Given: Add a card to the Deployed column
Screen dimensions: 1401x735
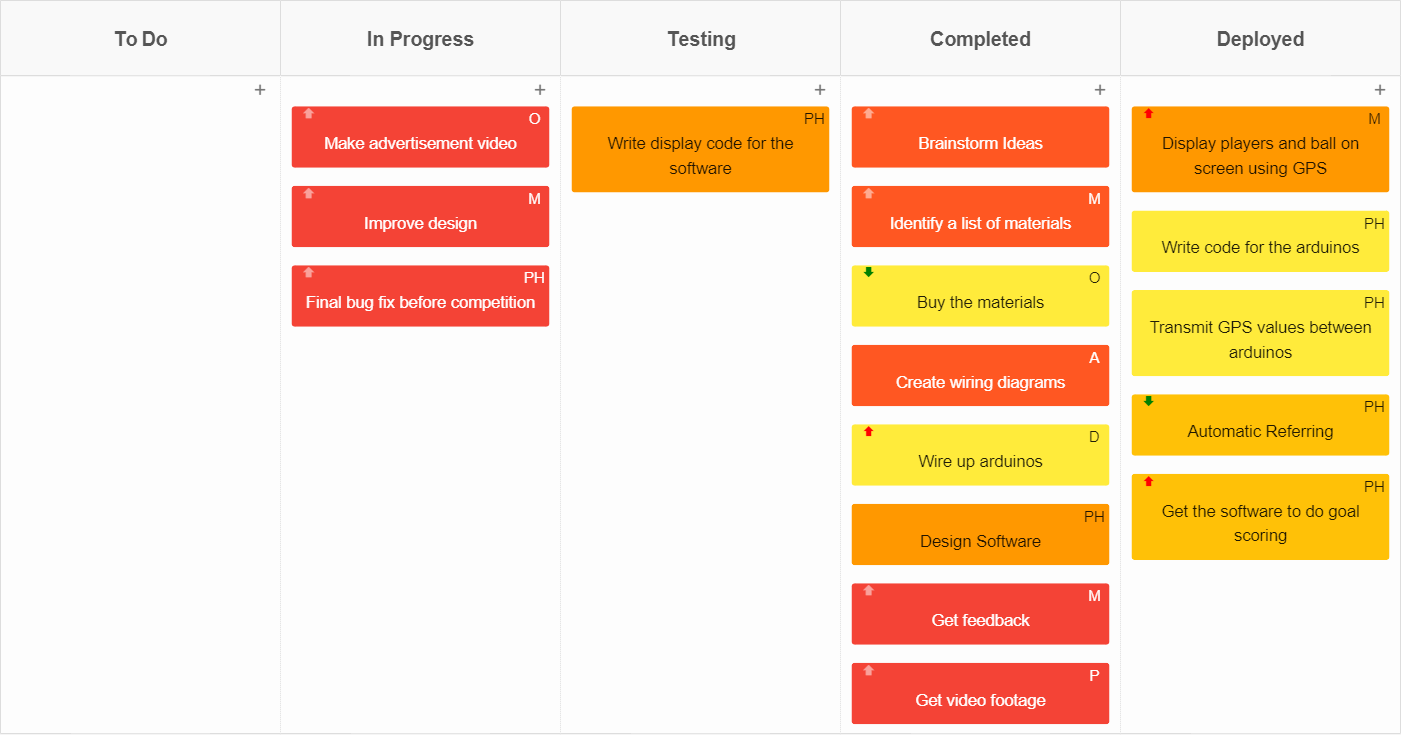Looking at the screenshot, I should (x=1380, y=89).
